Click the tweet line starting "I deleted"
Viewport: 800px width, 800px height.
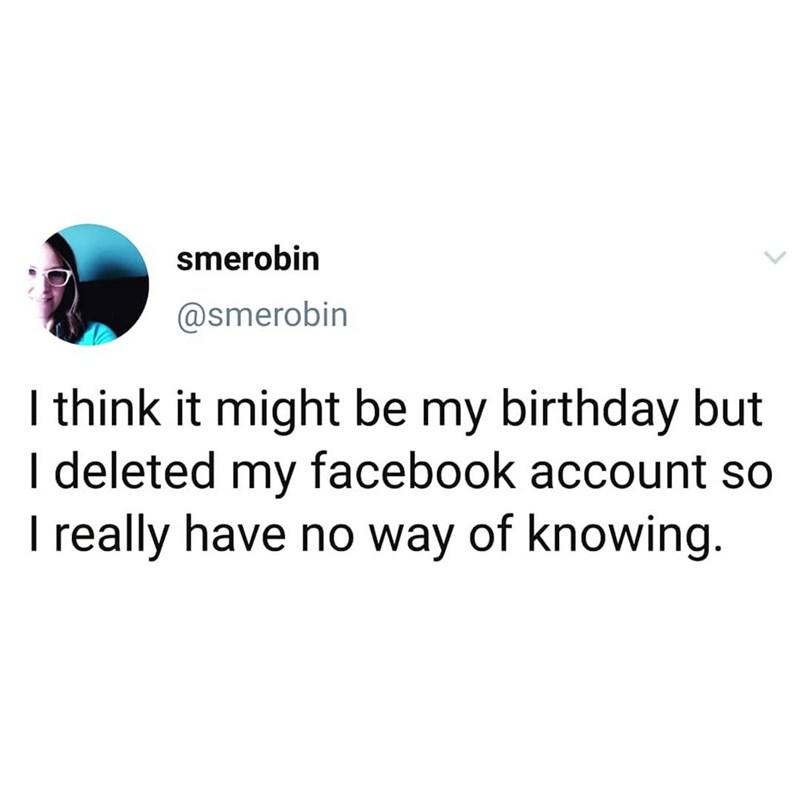[x=401, y=473]
